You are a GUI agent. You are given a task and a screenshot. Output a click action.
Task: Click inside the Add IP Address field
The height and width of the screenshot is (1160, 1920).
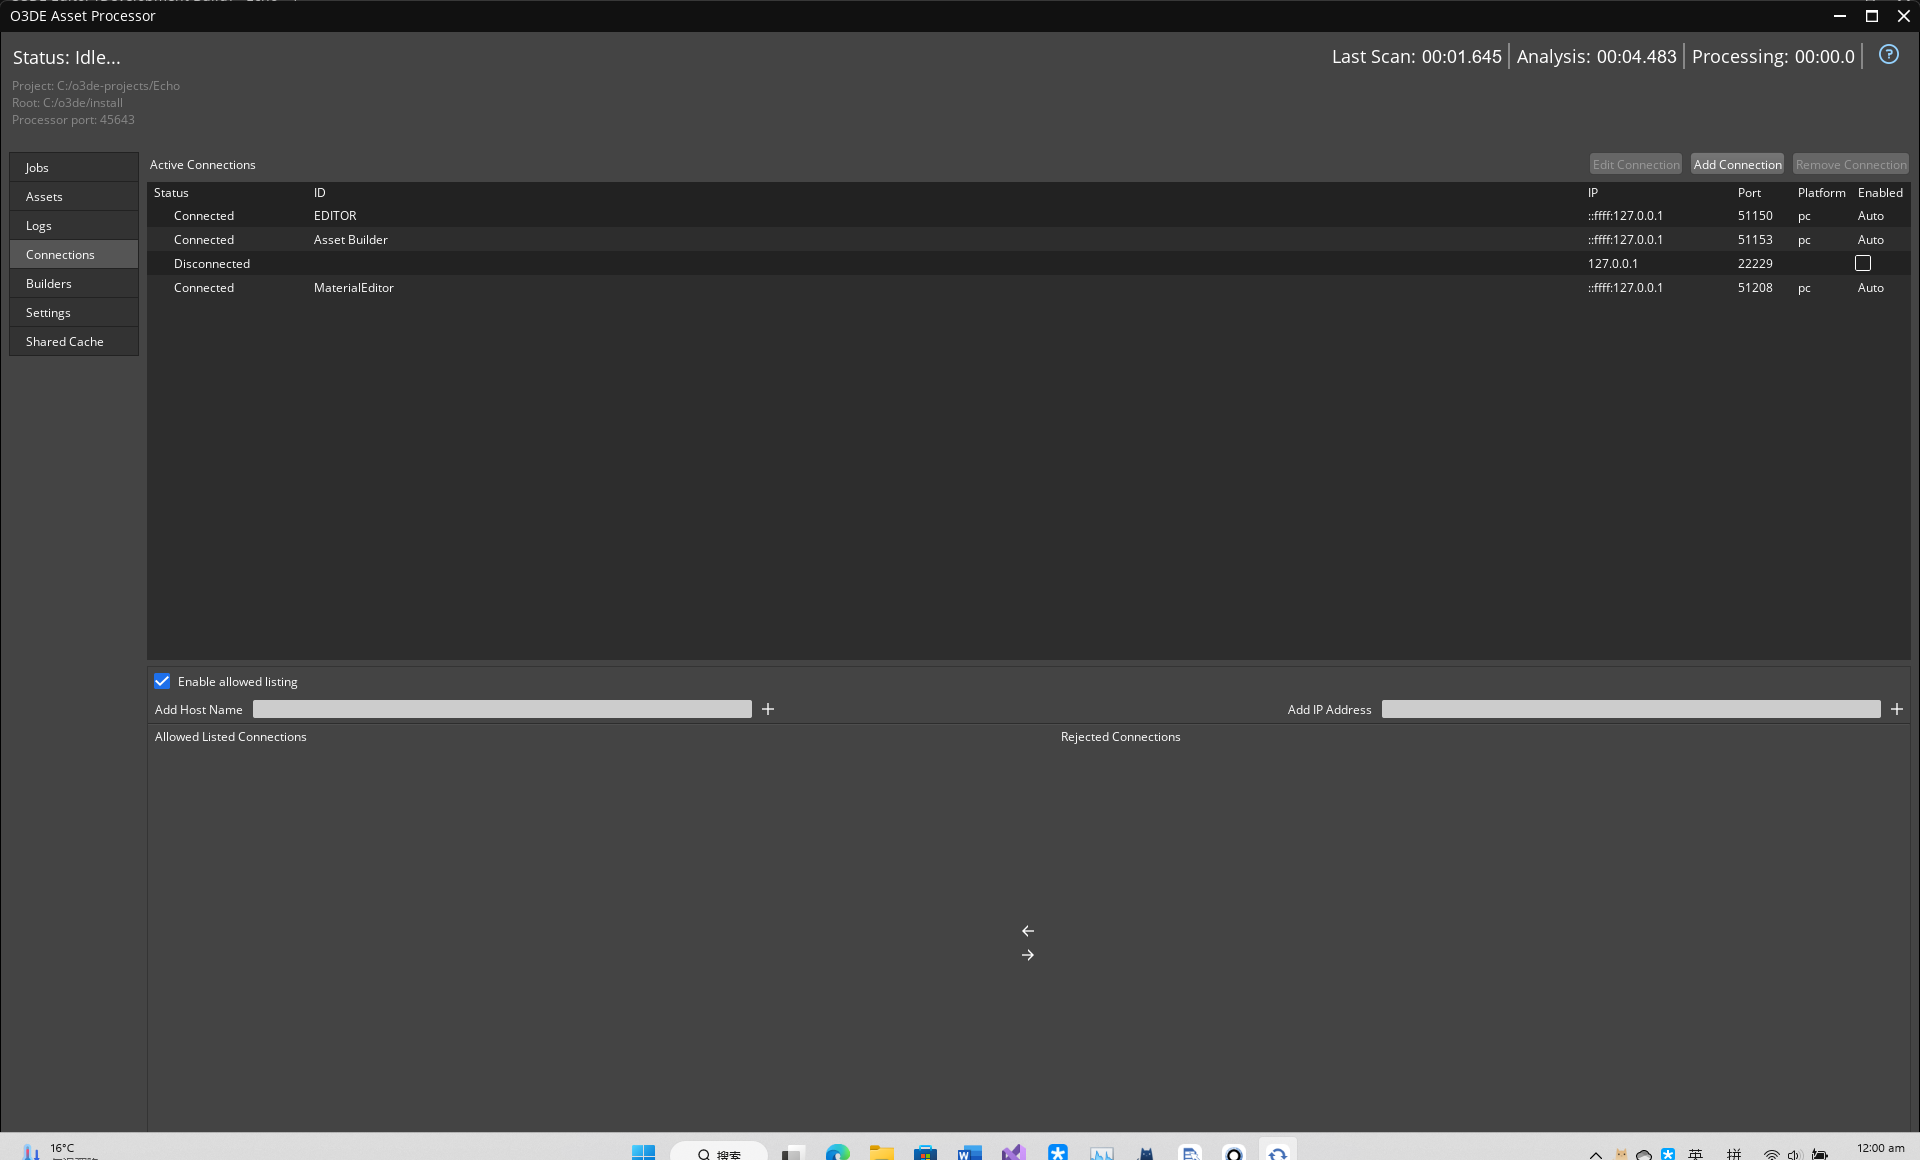pyautogui.click(x=1630, y=708)
